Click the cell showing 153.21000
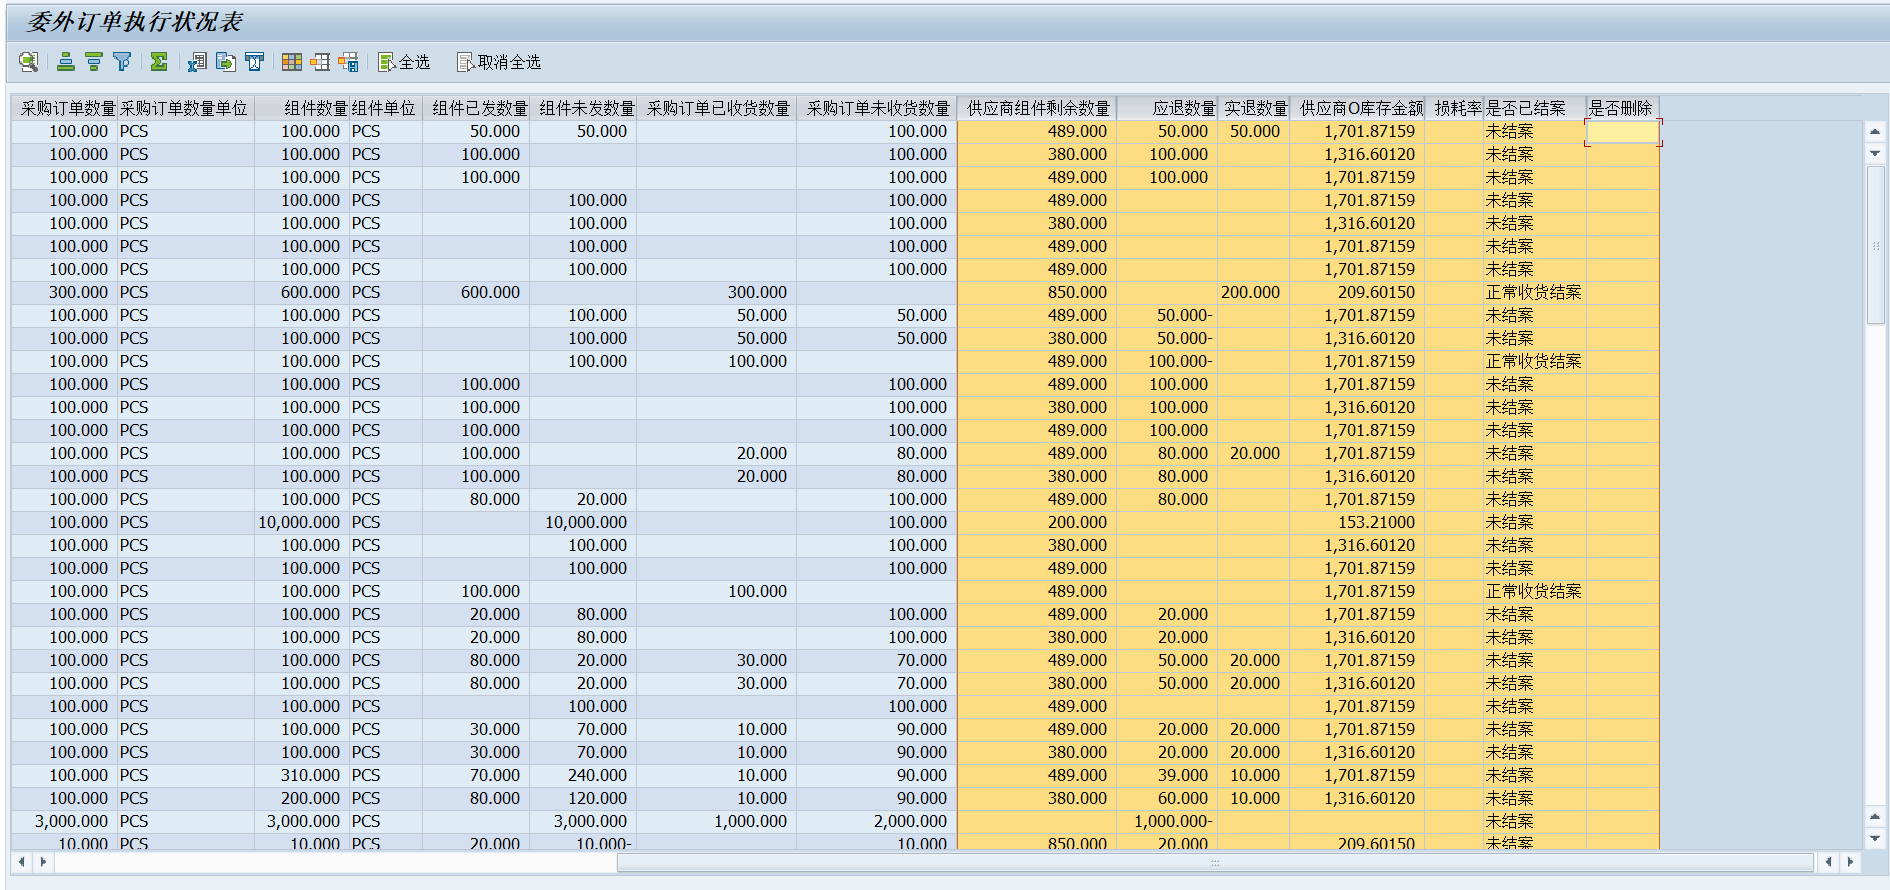 (x=1357, y=522)
